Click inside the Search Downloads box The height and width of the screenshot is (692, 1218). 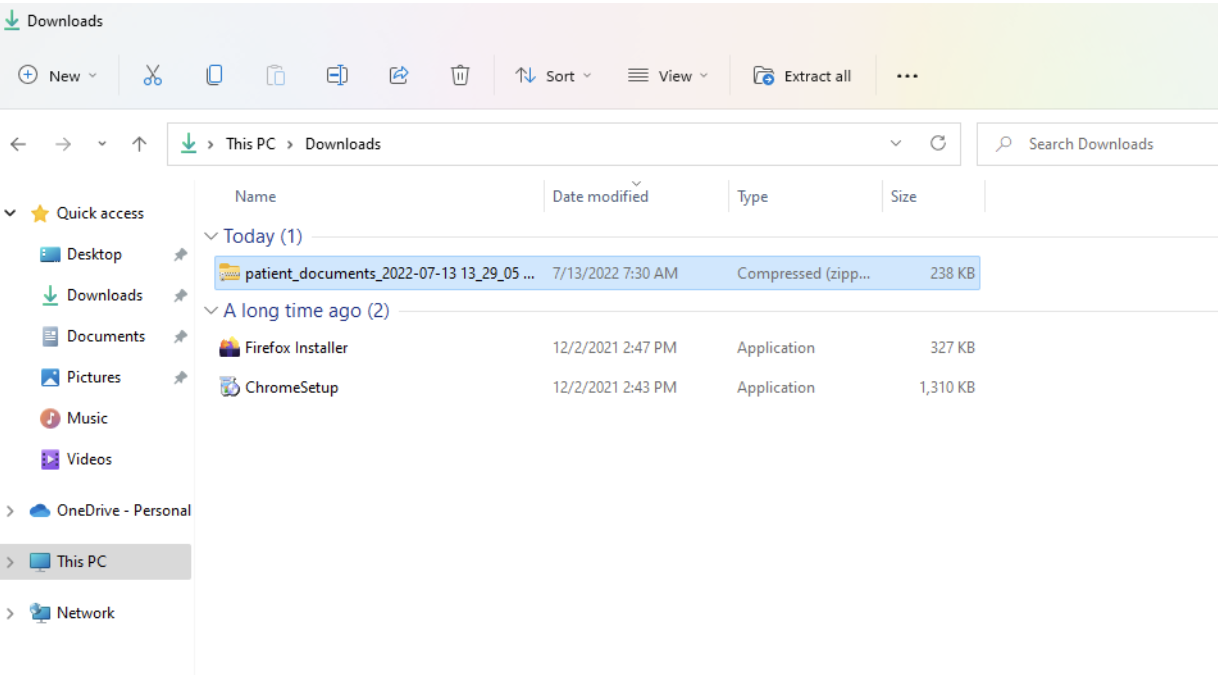pos(1090,143)
